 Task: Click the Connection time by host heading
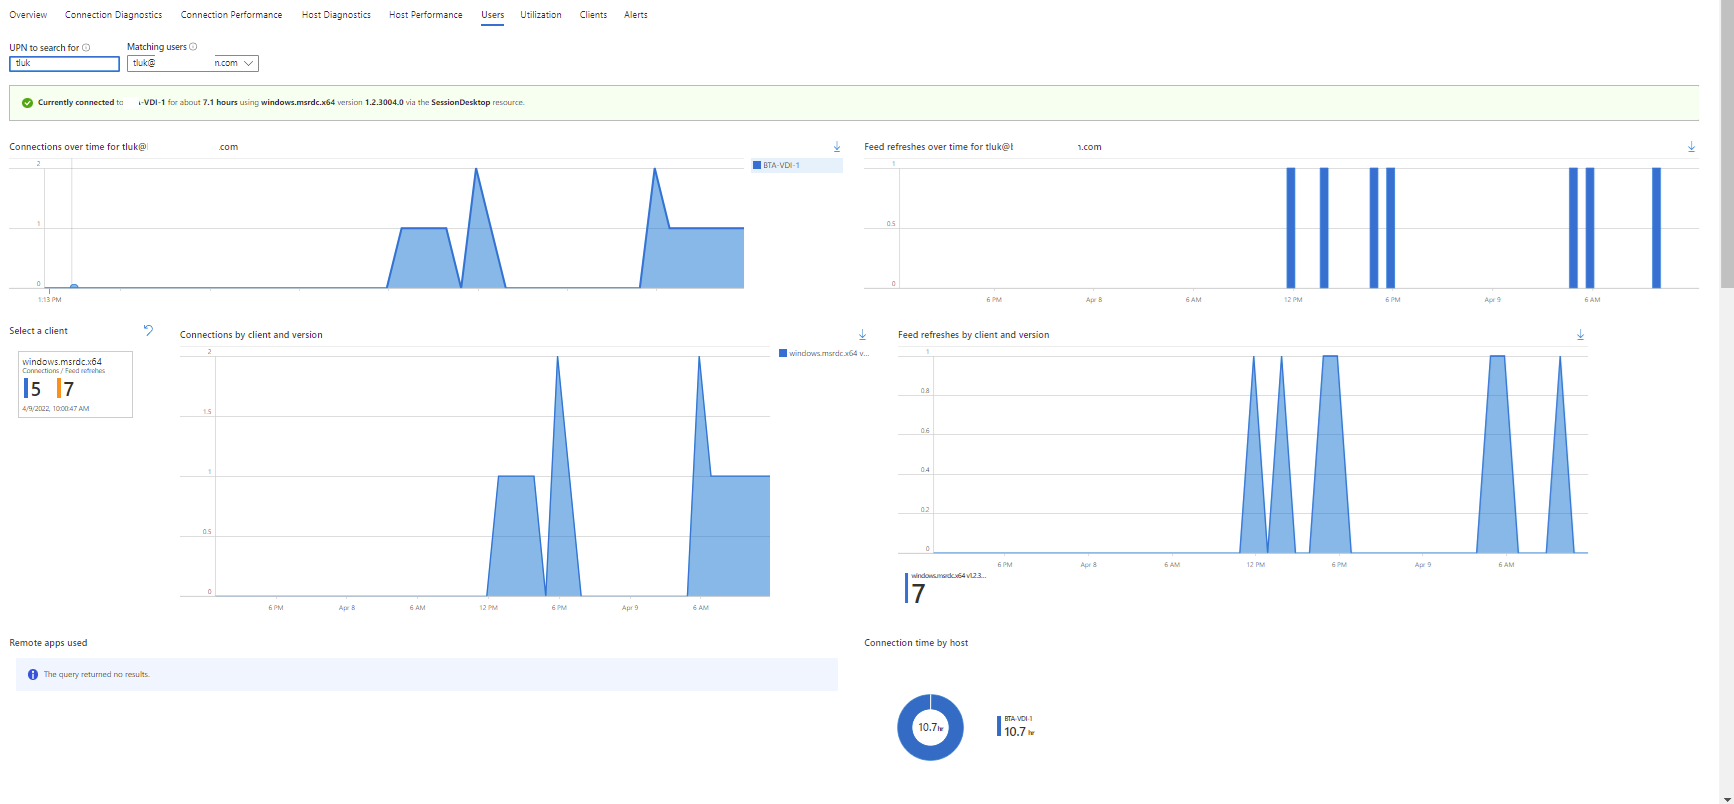click(x=916, y=643)
